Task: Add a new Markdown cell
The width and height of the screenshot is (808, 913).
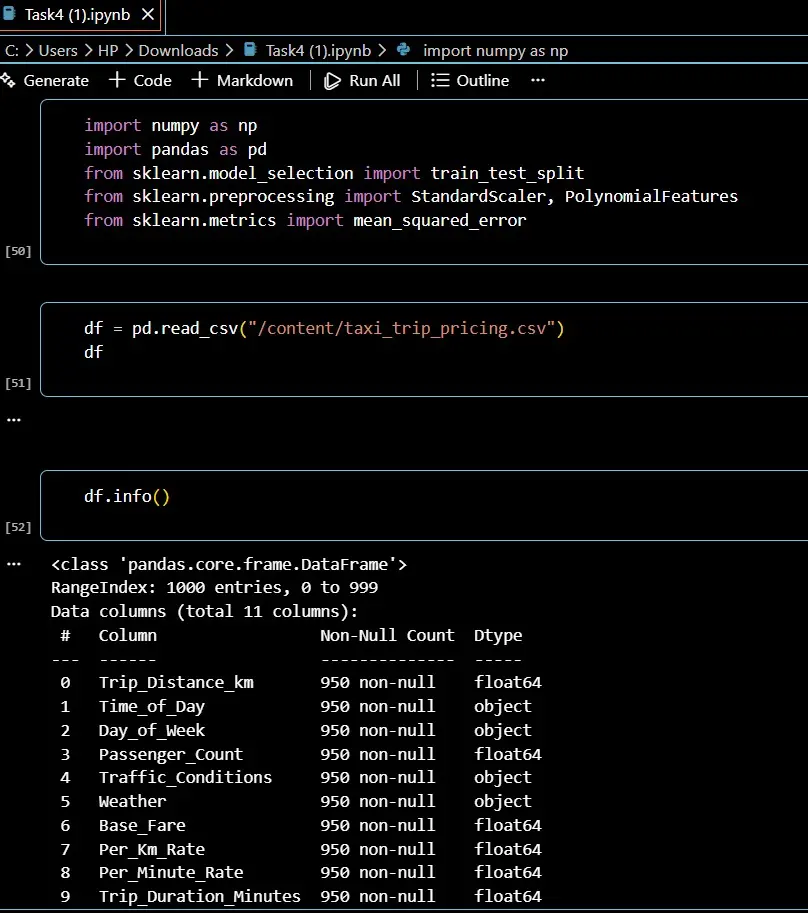Action: (x=242, y=80)
